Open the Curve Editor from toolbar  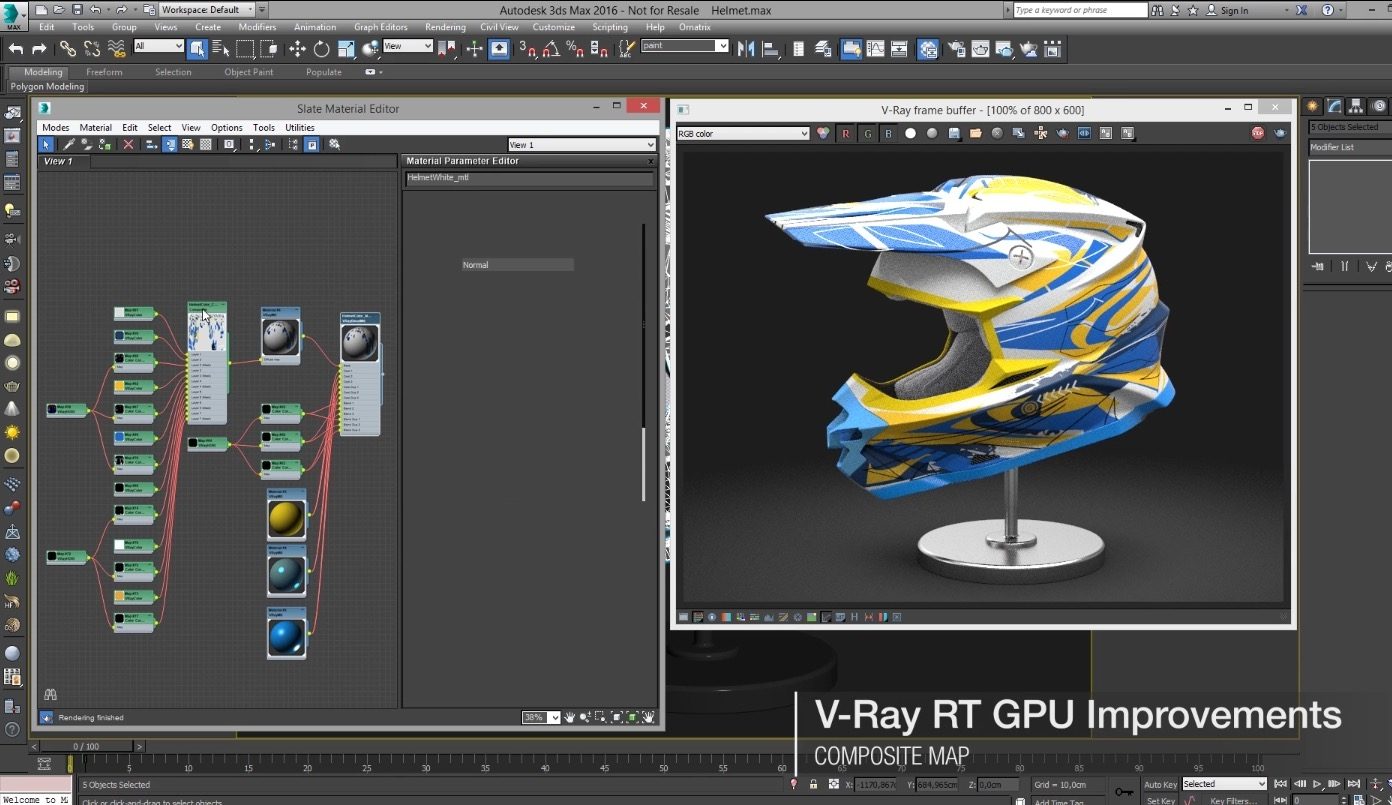point(875,48)
